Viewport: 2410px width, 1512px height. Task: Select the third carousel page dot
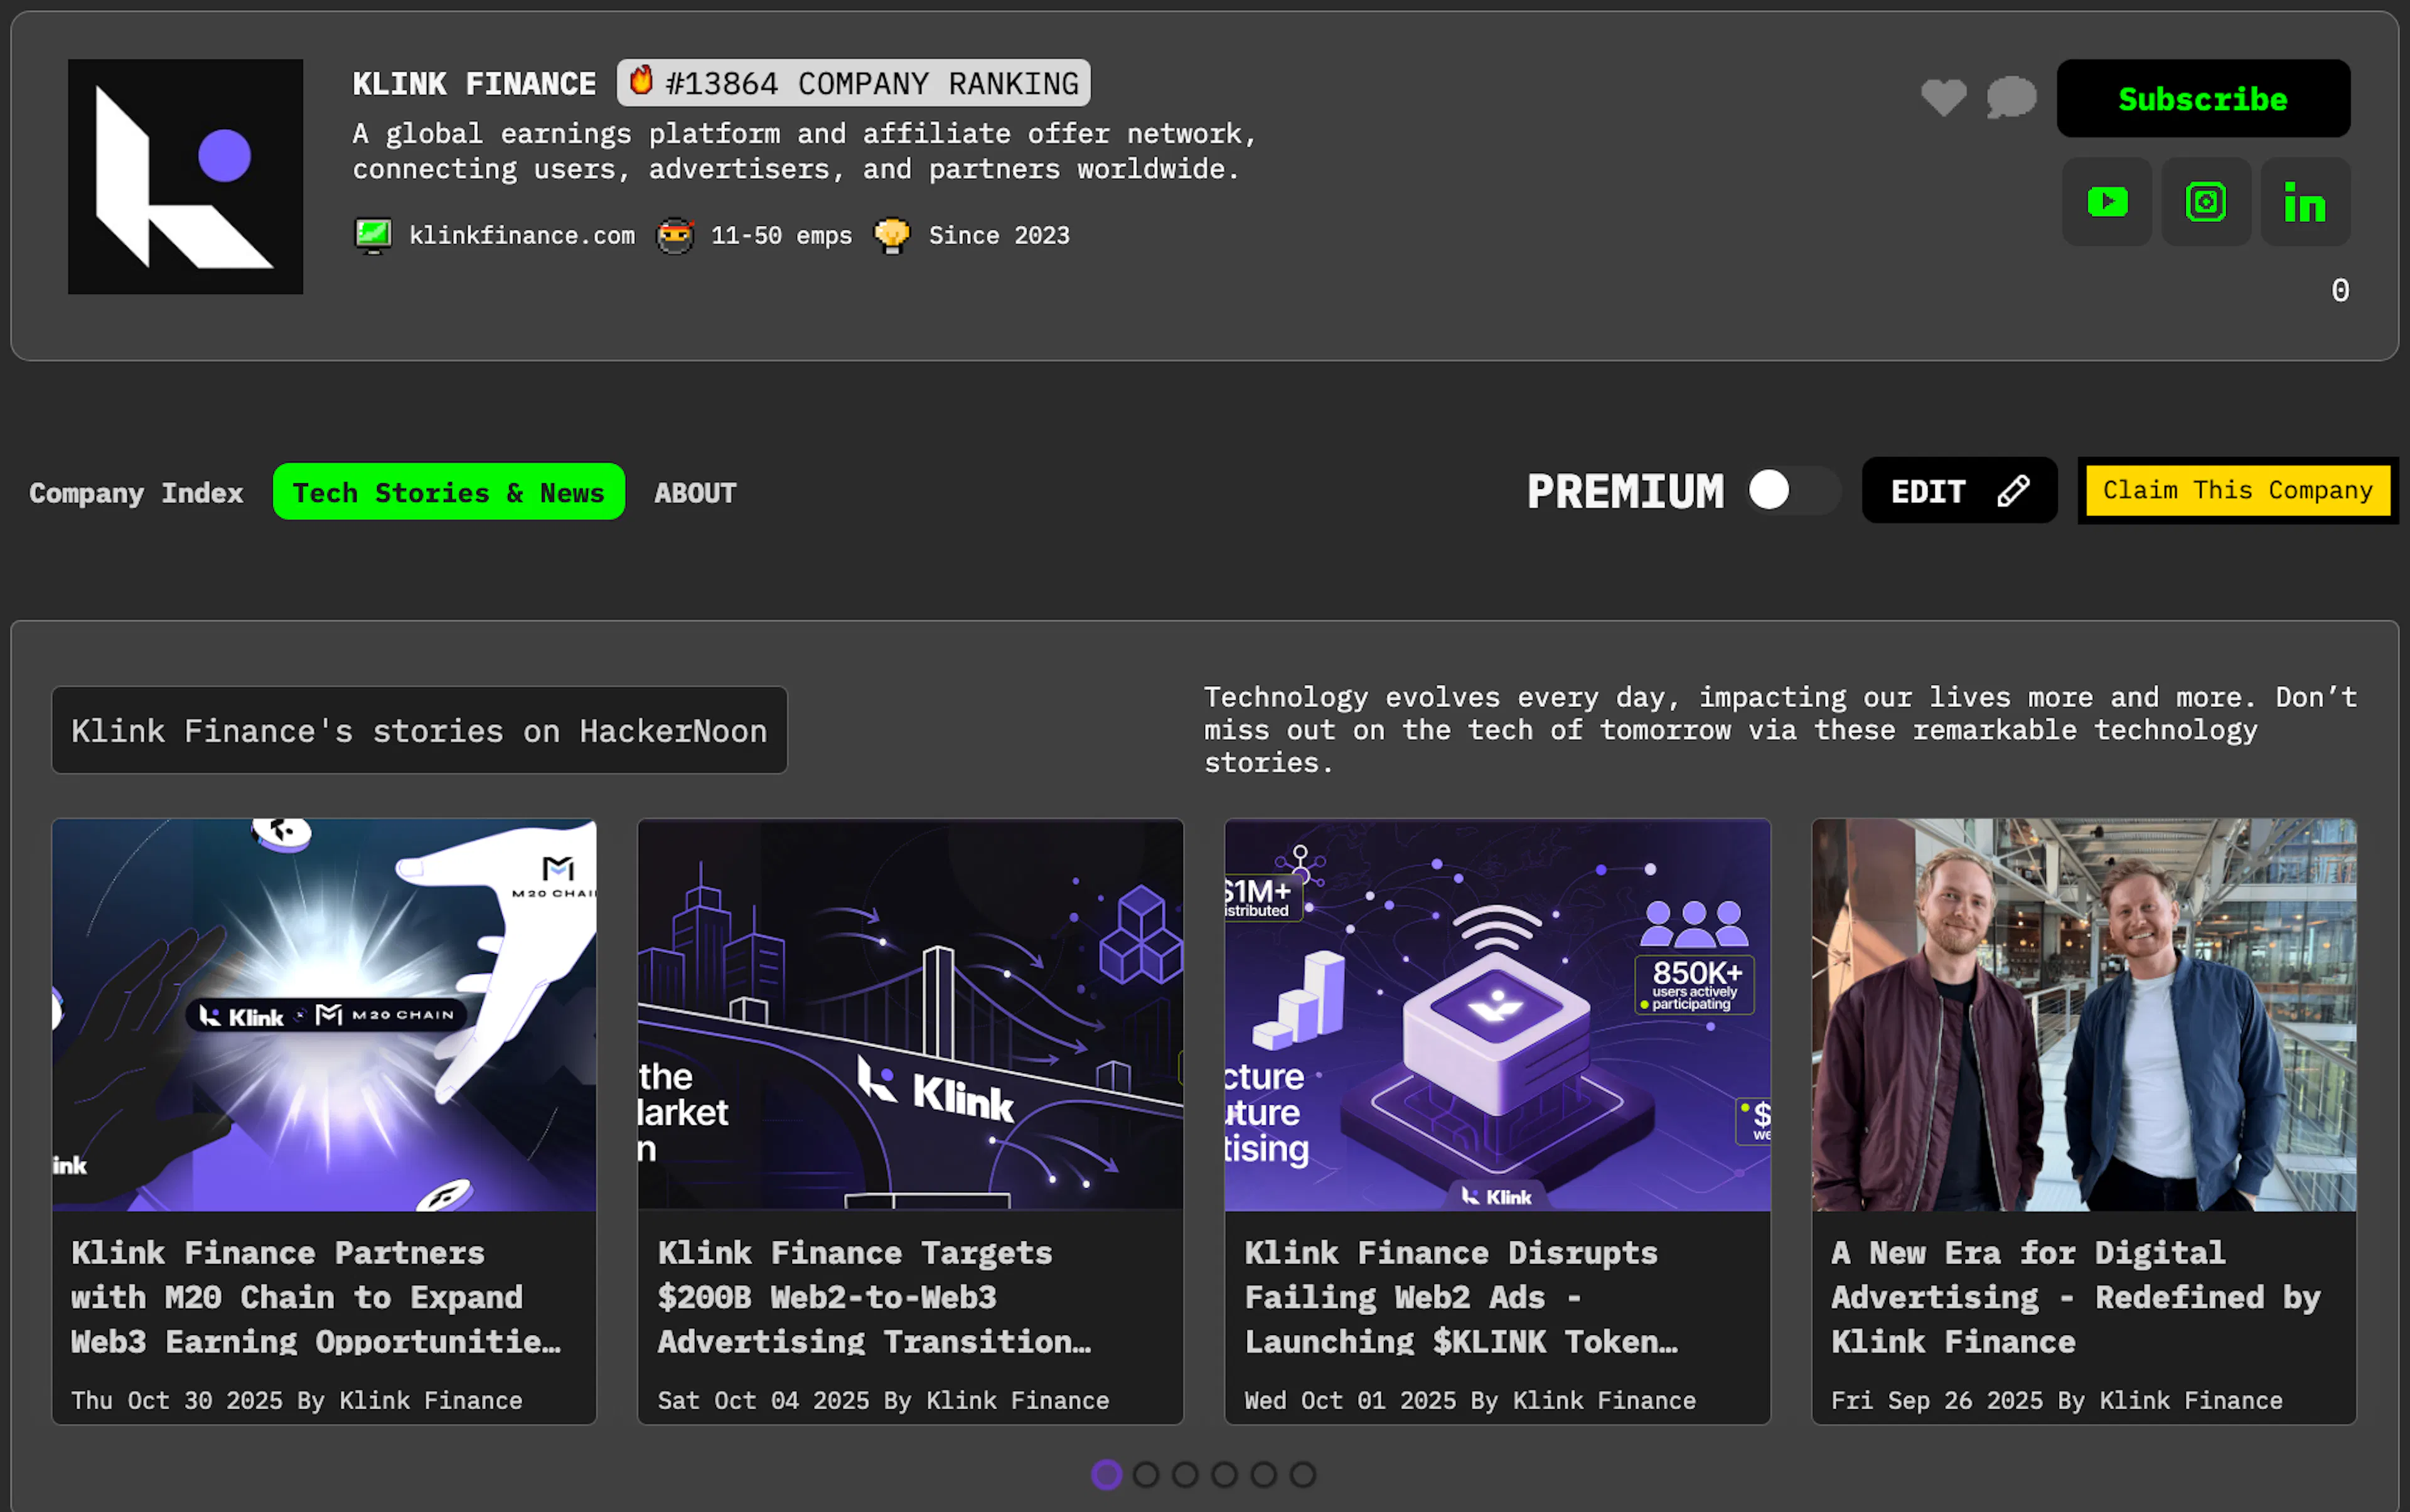point(1185,1474)
